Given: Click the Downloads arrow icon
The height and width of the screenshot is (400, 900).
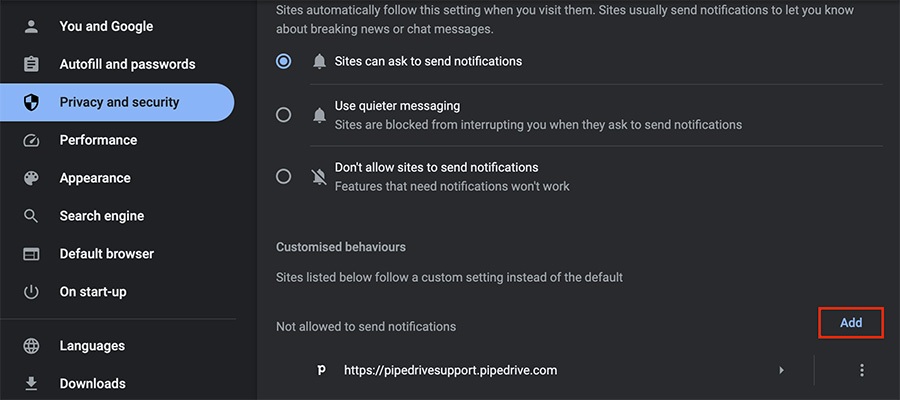Looking at the screenshot, I should click(31, 383).
